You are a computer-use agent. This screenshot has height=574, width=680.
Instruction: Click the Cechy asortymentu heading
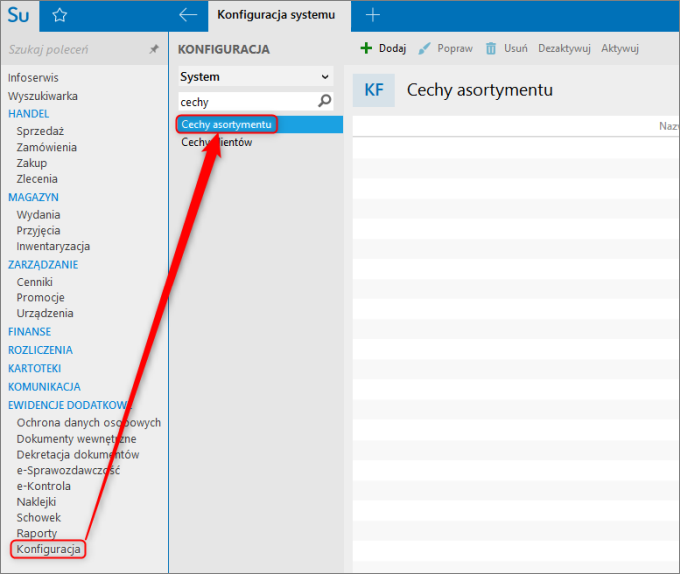(480, 90)
